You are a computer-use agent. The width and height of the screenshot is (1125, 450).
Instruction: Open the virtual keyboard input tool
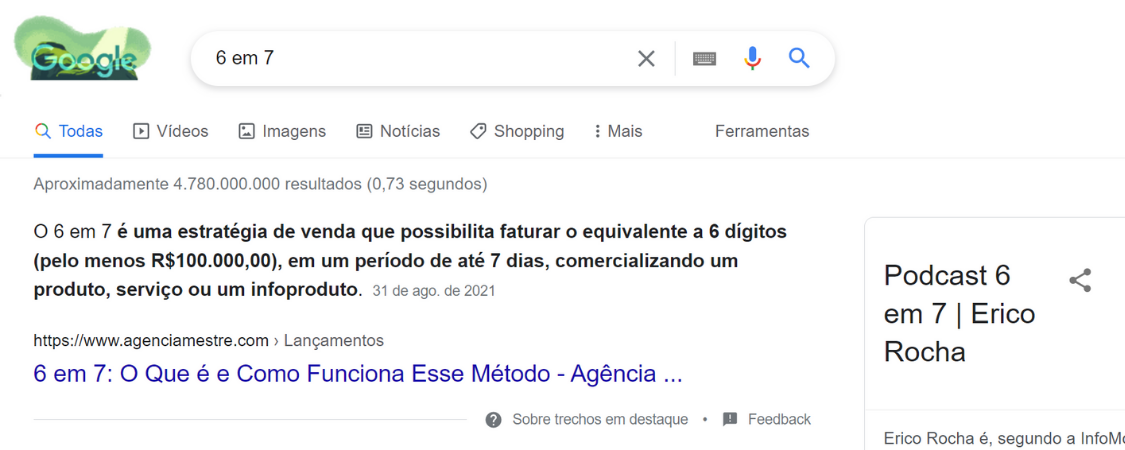[x=704, y=59]
